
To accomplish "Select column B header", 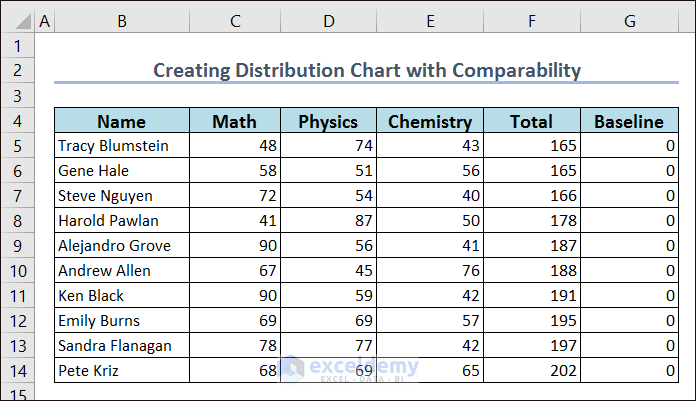I will pyautogui.click(x=121, y=21).
